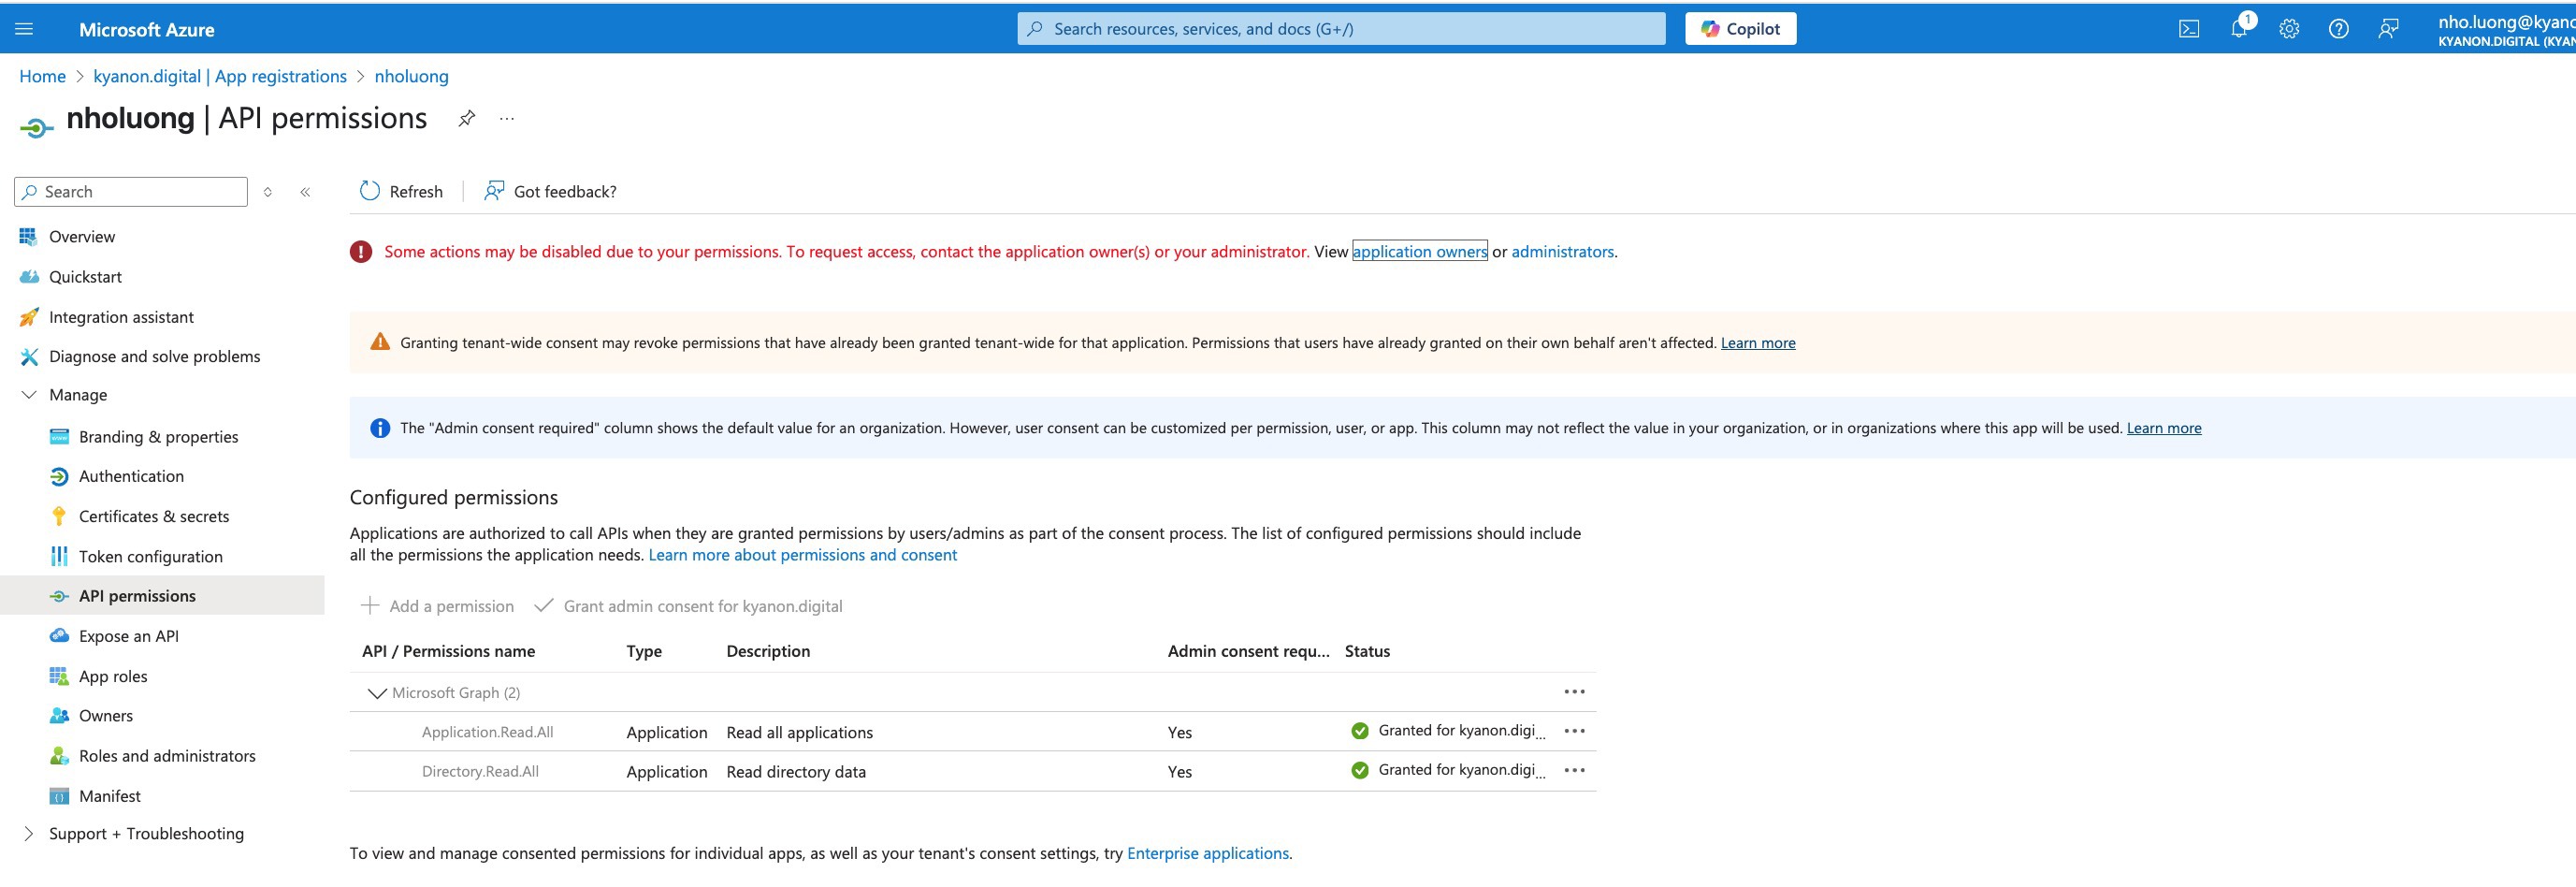Collapse the Microsoft Graph (2) group
This screenshot has height=887, width=2576.
coord(376,693)
